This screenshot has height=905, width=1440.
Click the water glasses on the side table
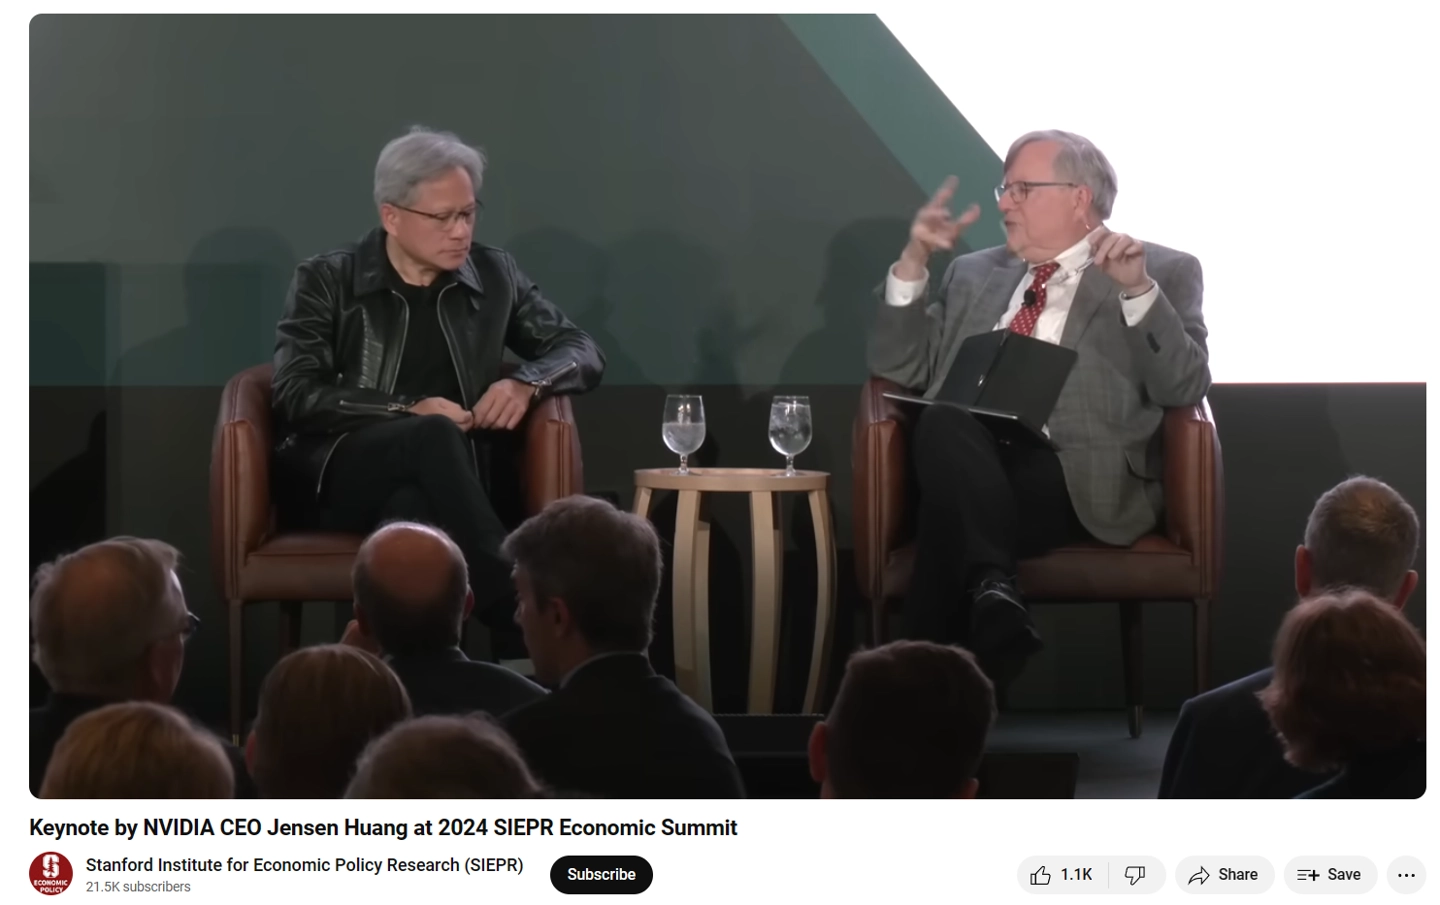737,433
